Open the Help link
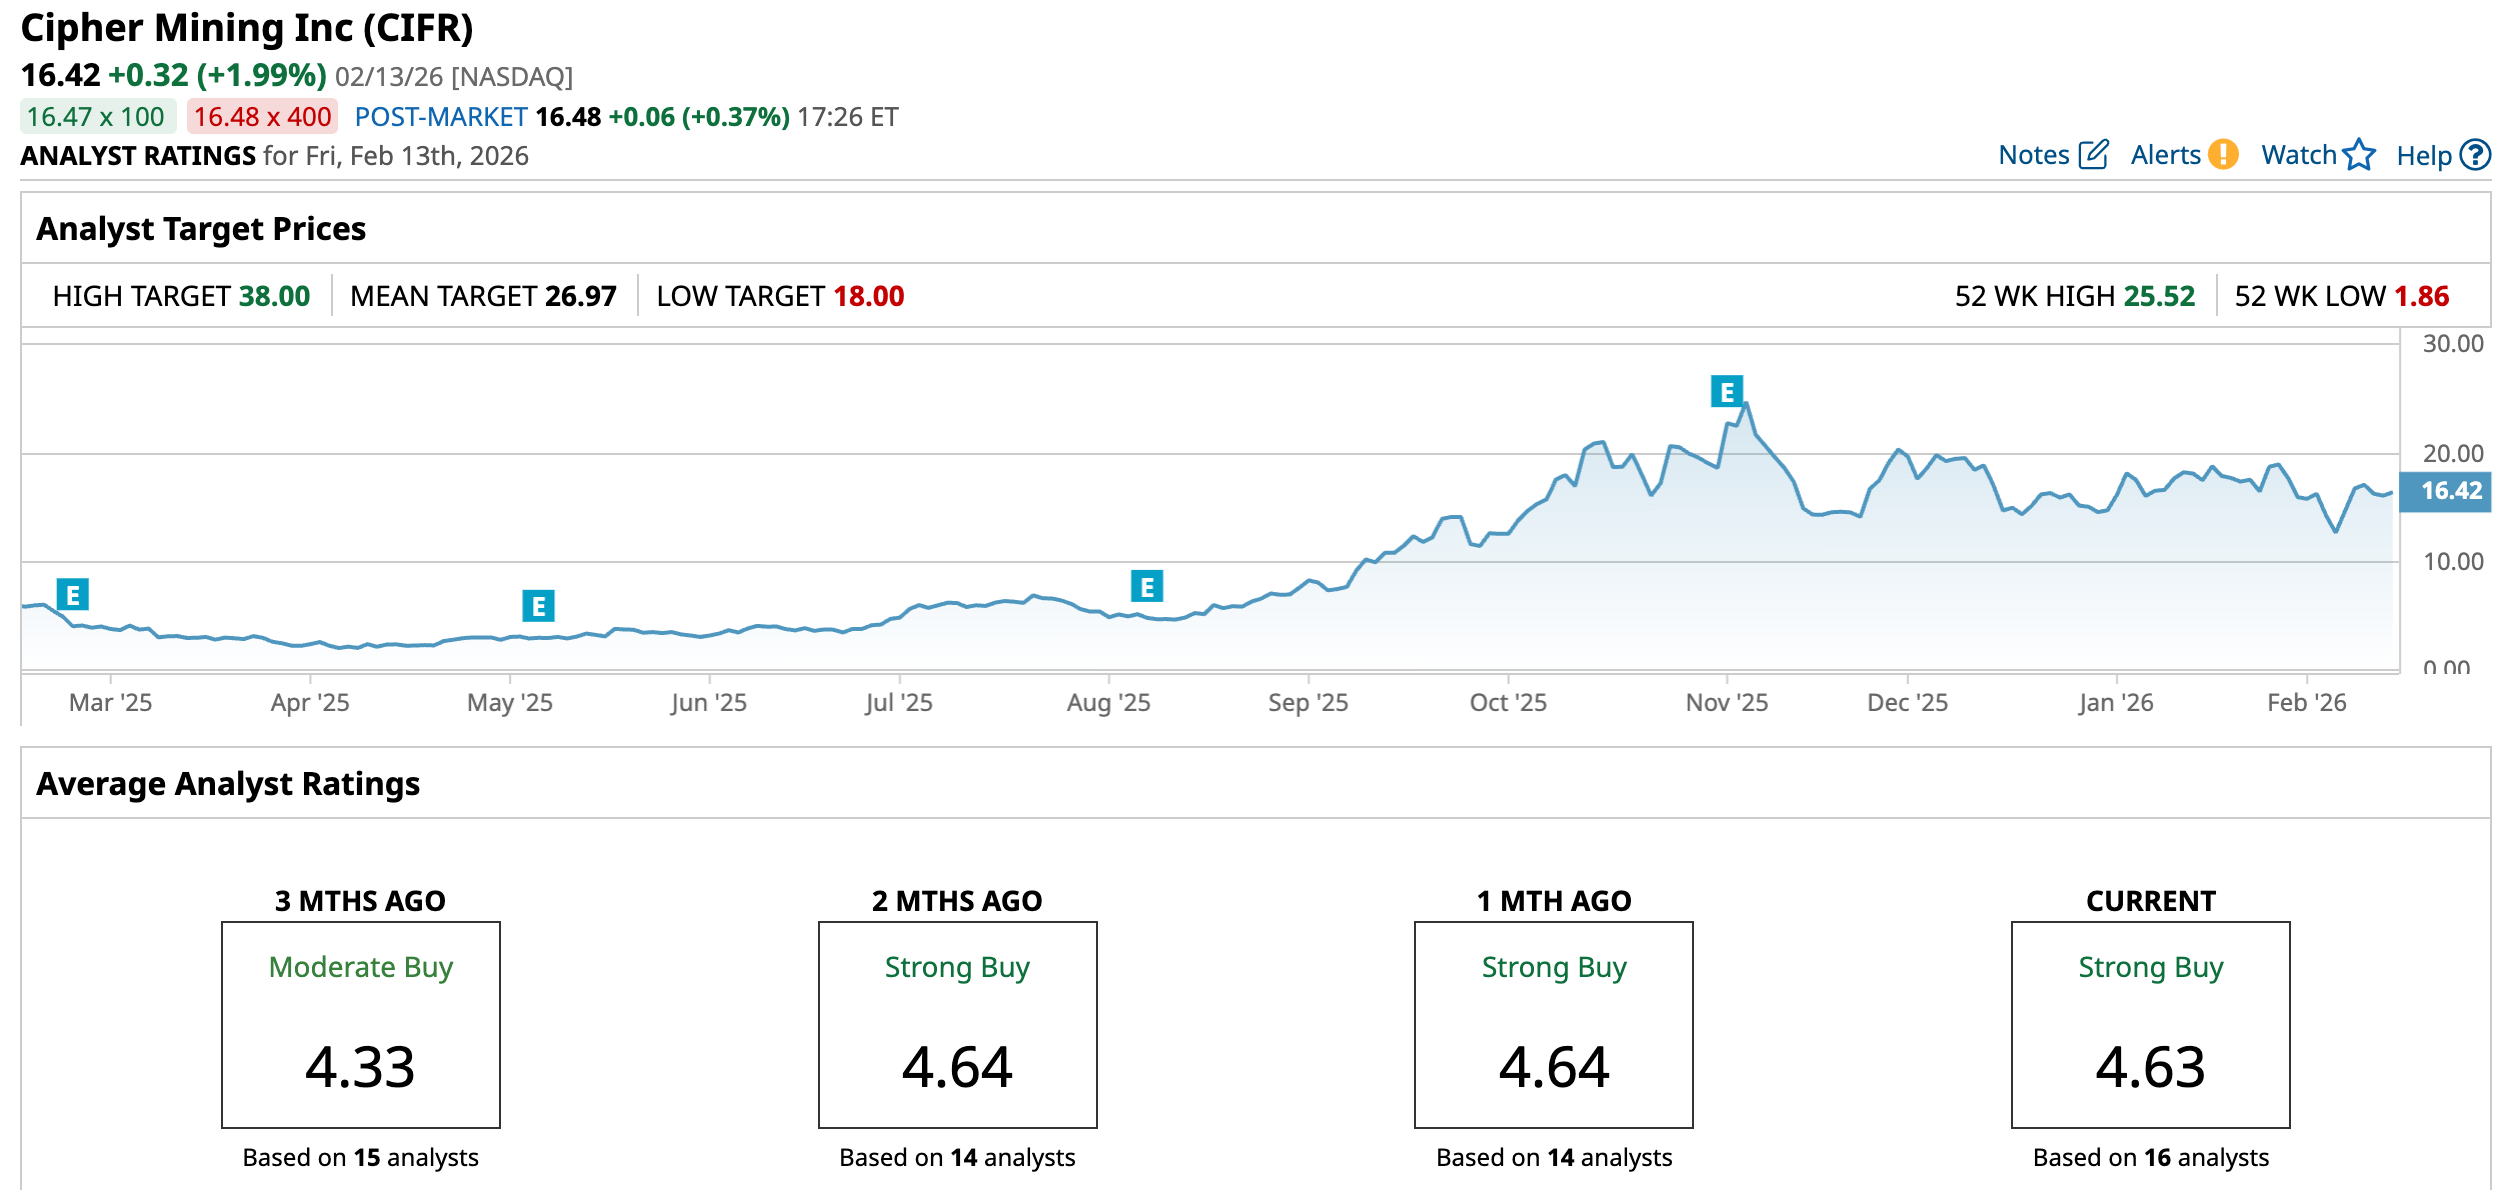 tap(2423, 156)
